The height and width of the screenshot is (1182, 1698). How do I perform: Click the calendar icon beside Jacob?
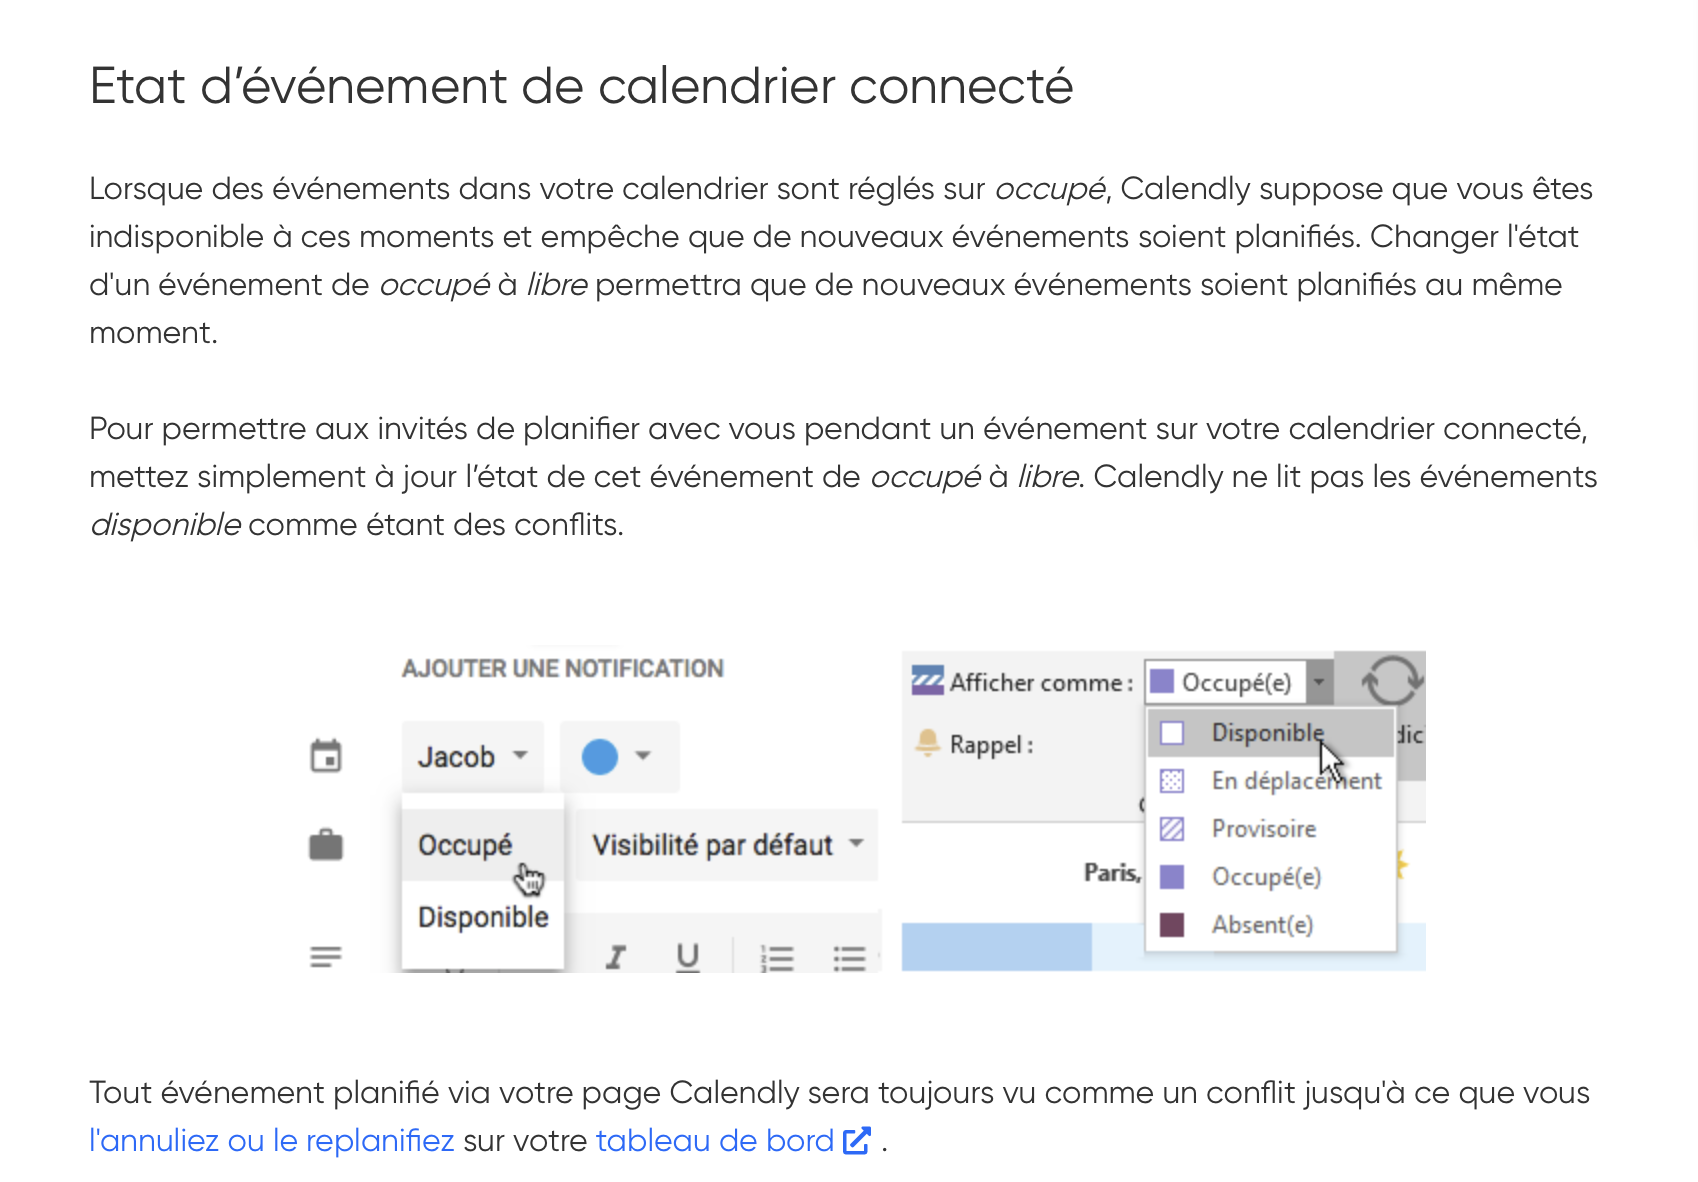[x=326, y=756]
